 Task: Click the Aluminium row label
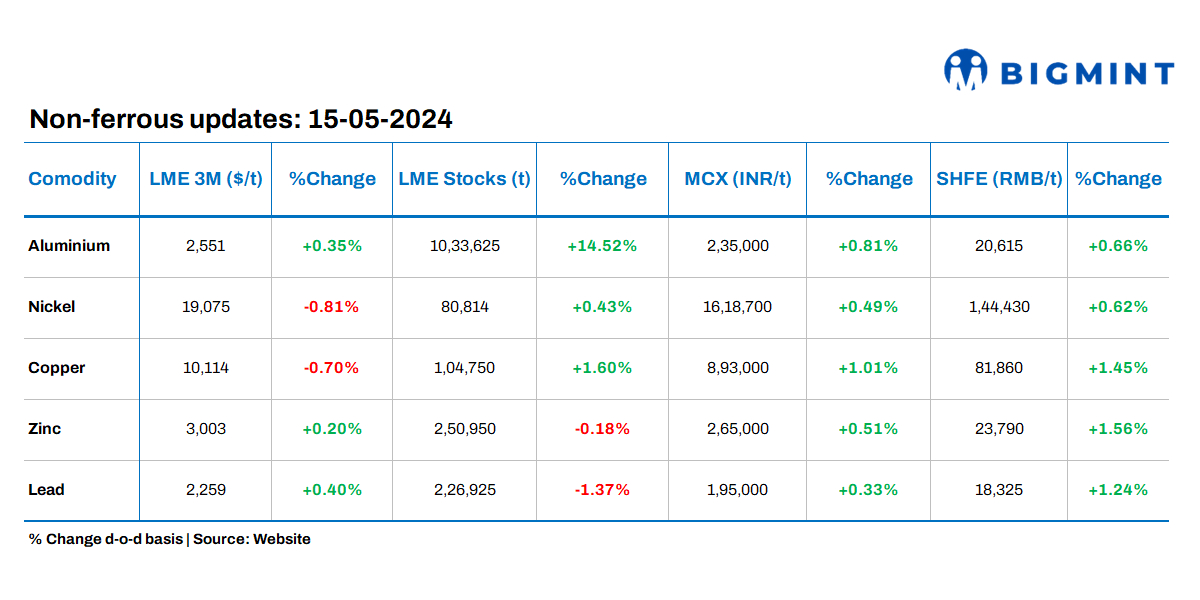pos(69,245)
